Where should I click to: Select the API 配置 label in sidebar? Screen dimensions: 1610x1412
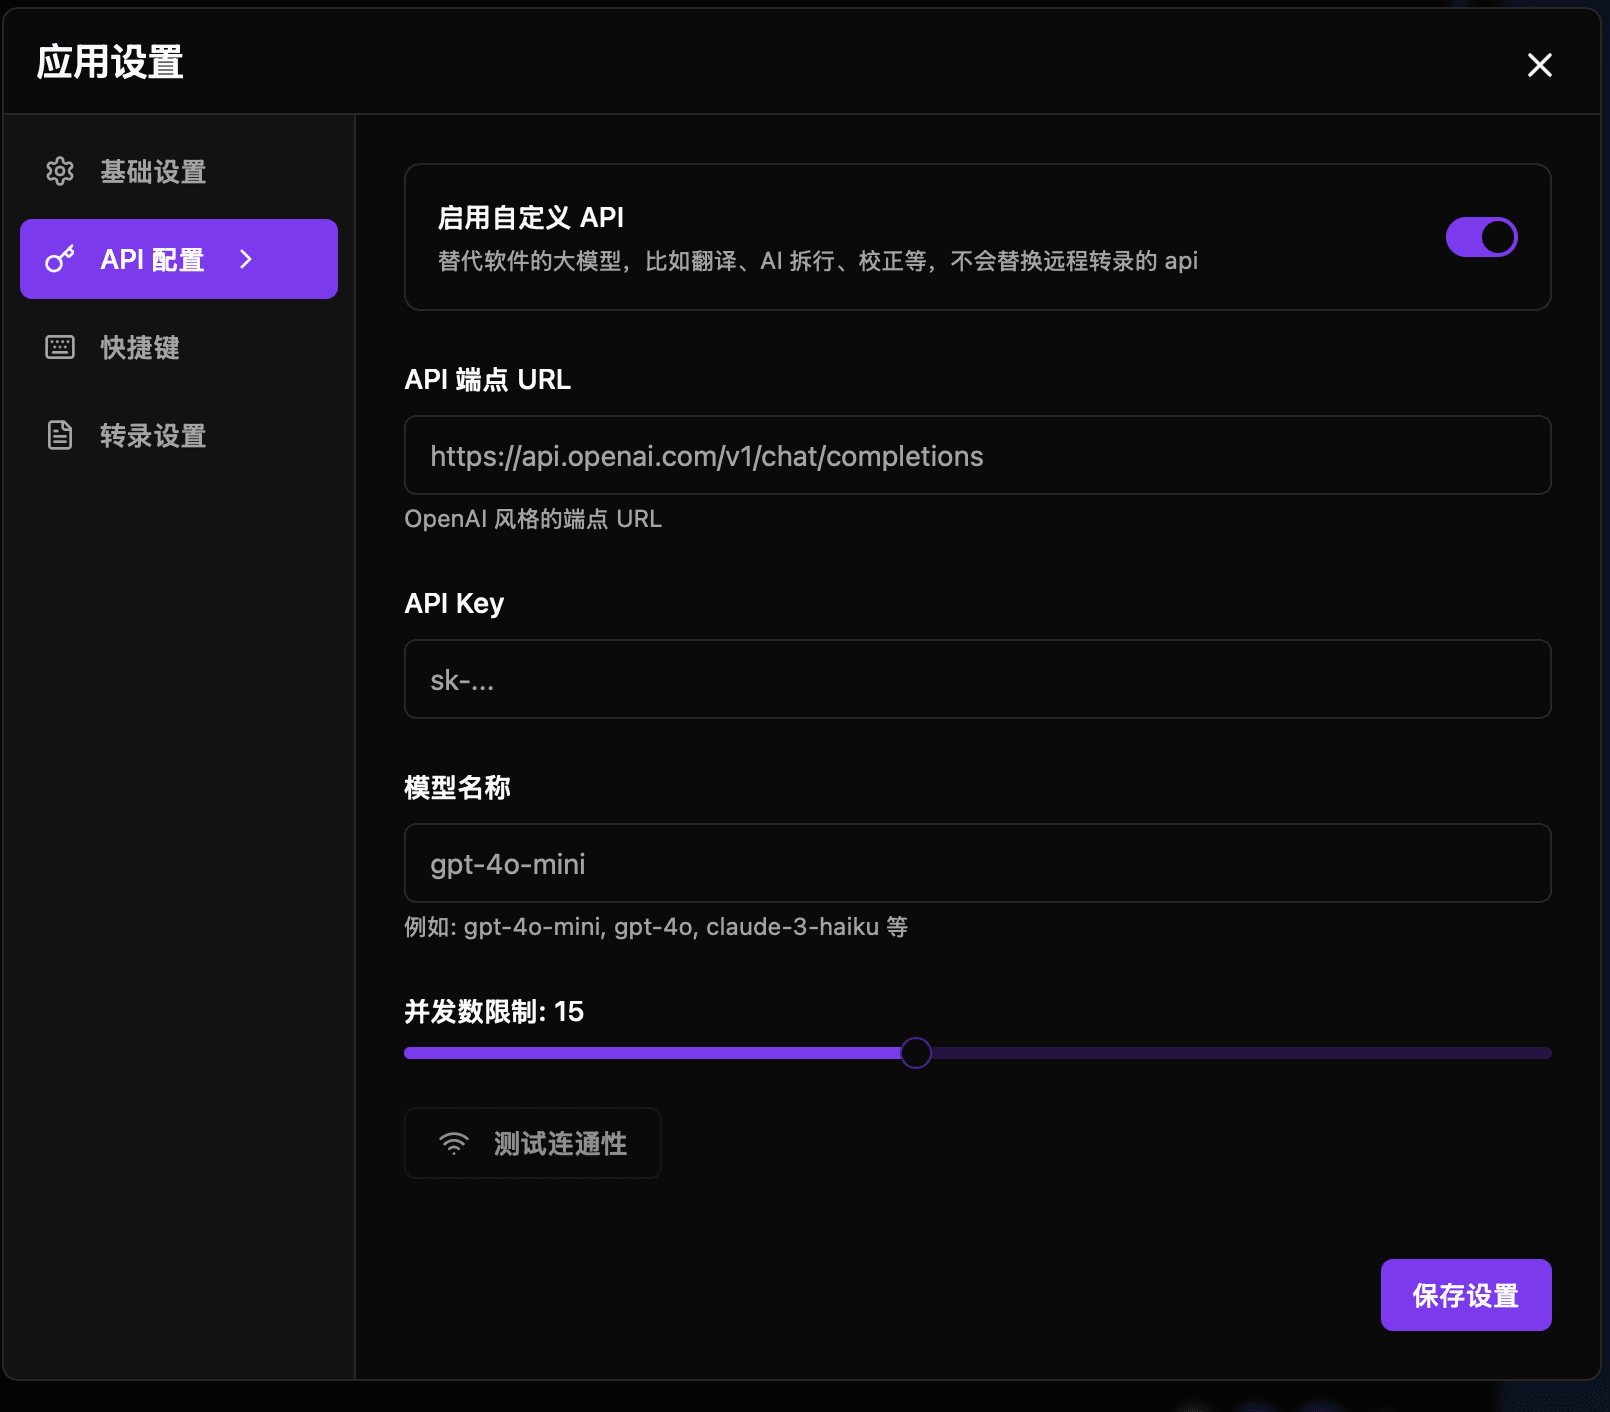[x=152, y=260]
